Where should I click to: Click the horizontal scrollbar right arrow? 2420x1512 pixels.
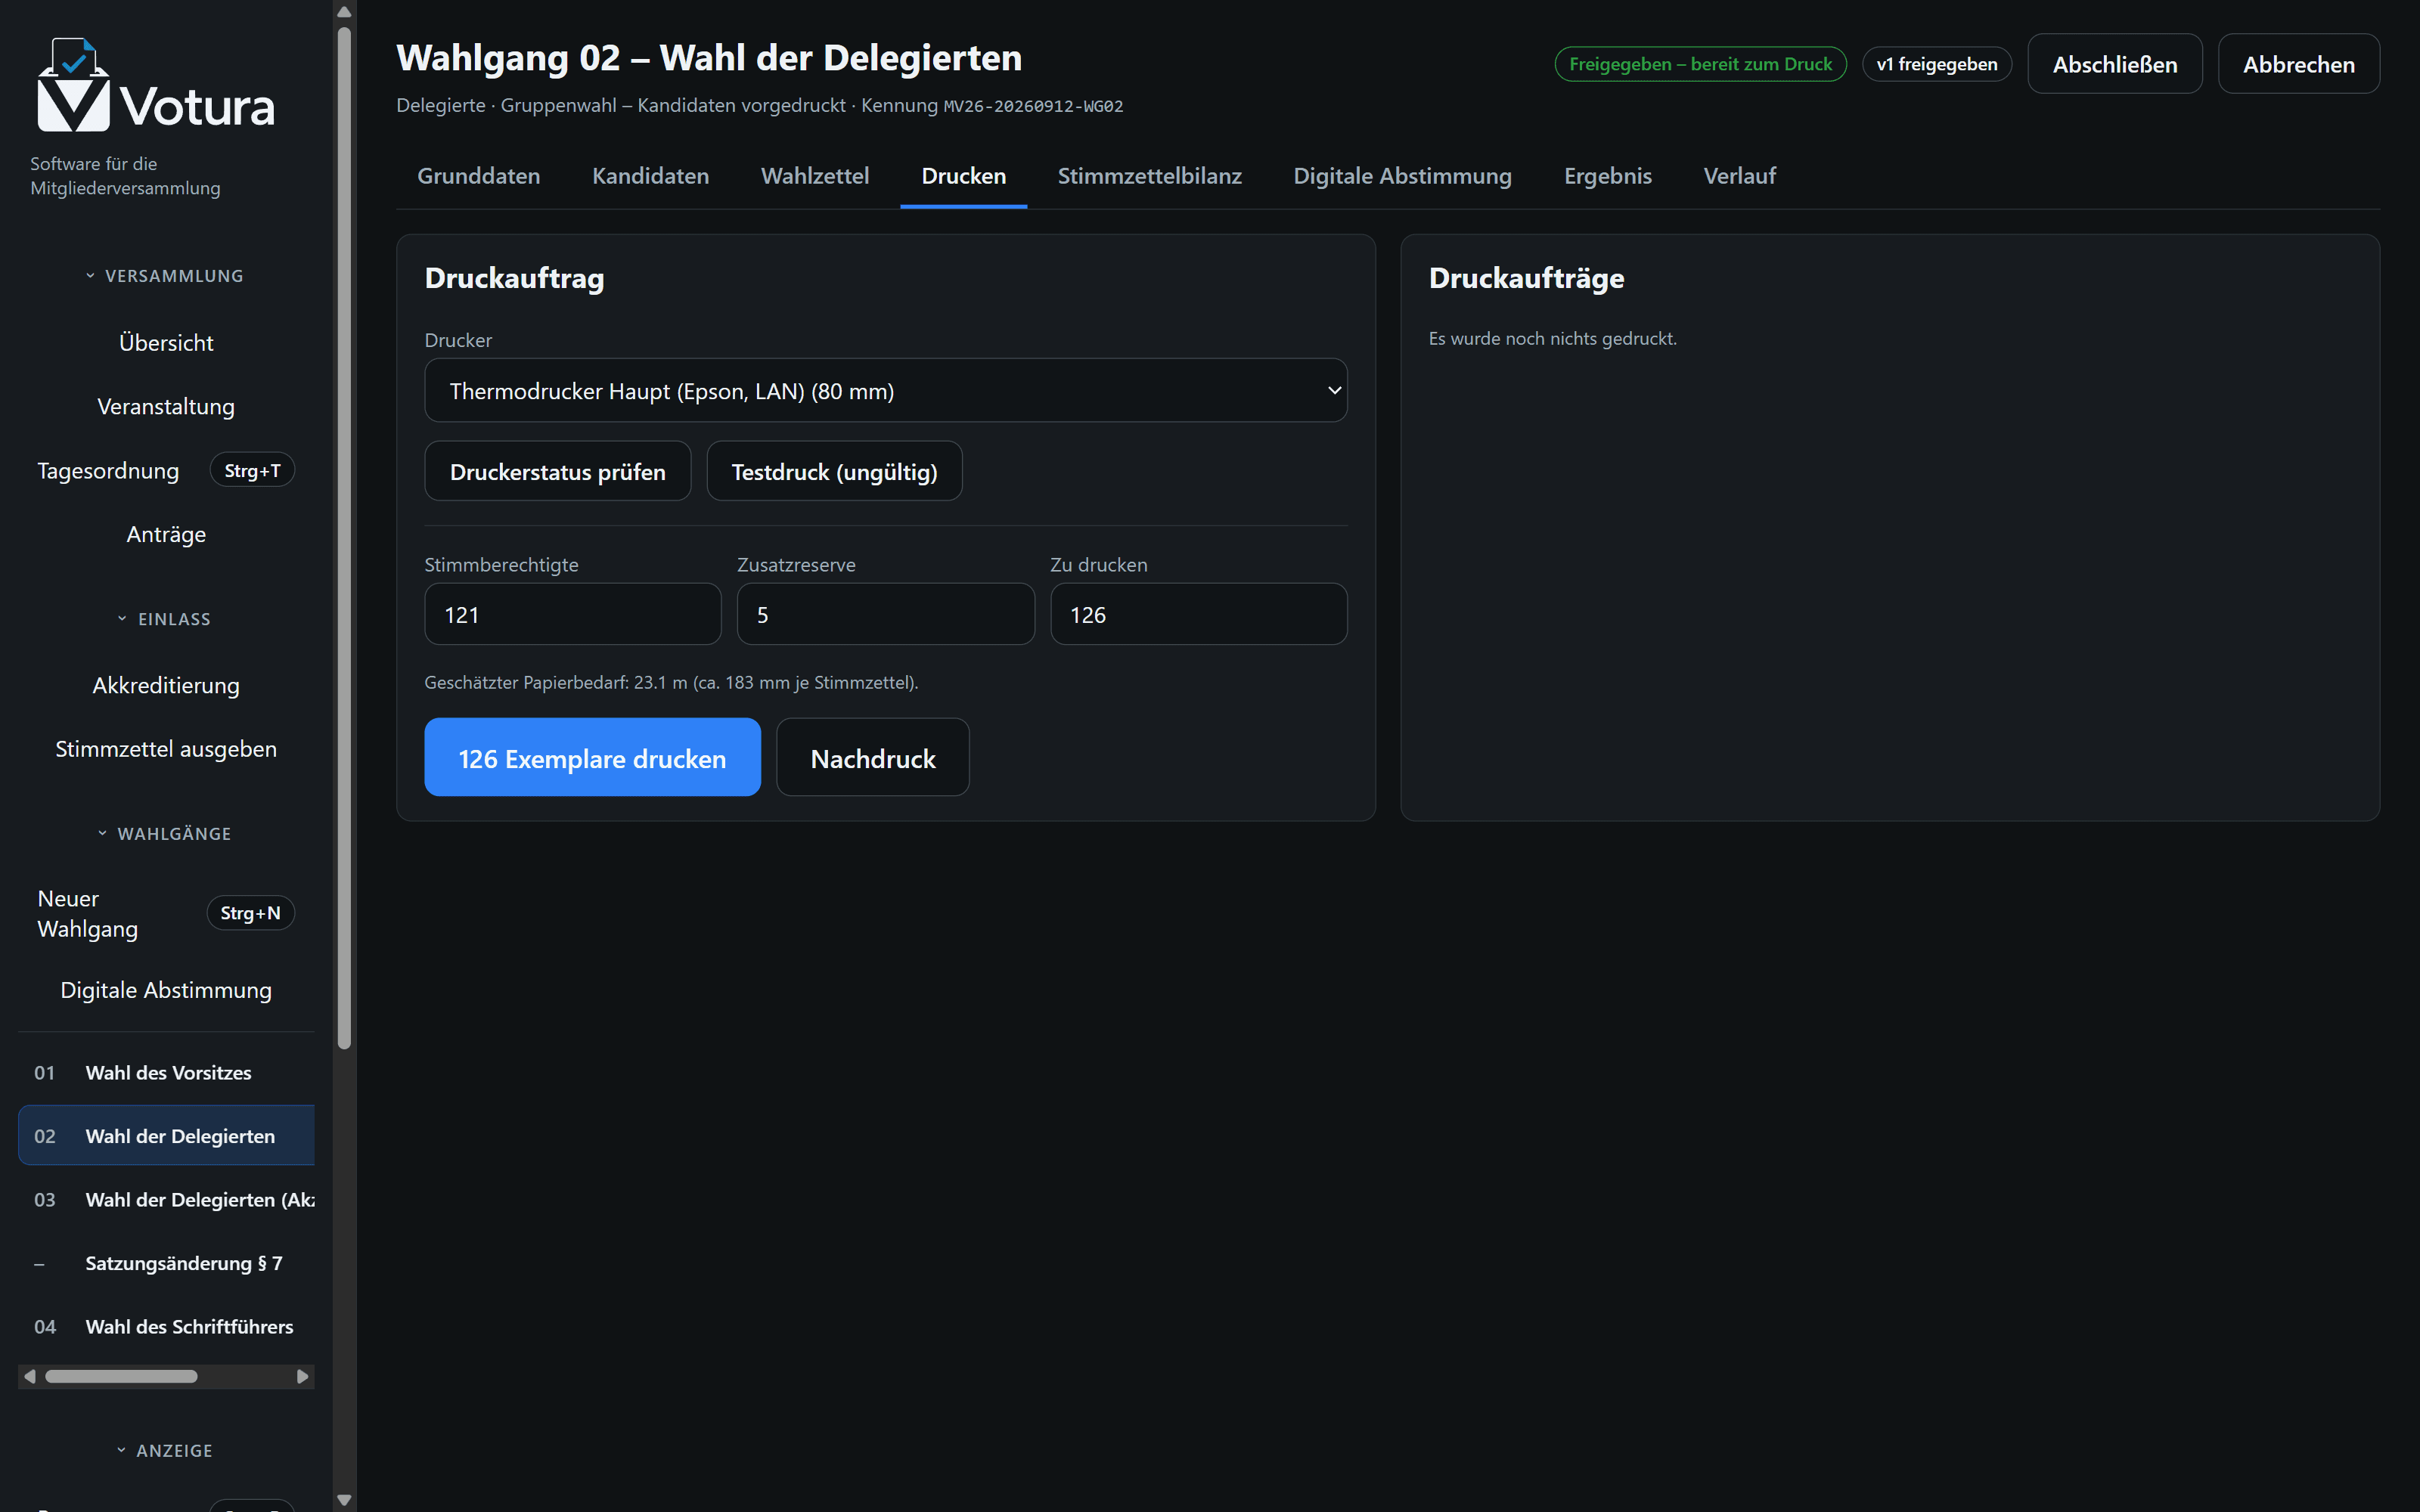pos(303,1377)
